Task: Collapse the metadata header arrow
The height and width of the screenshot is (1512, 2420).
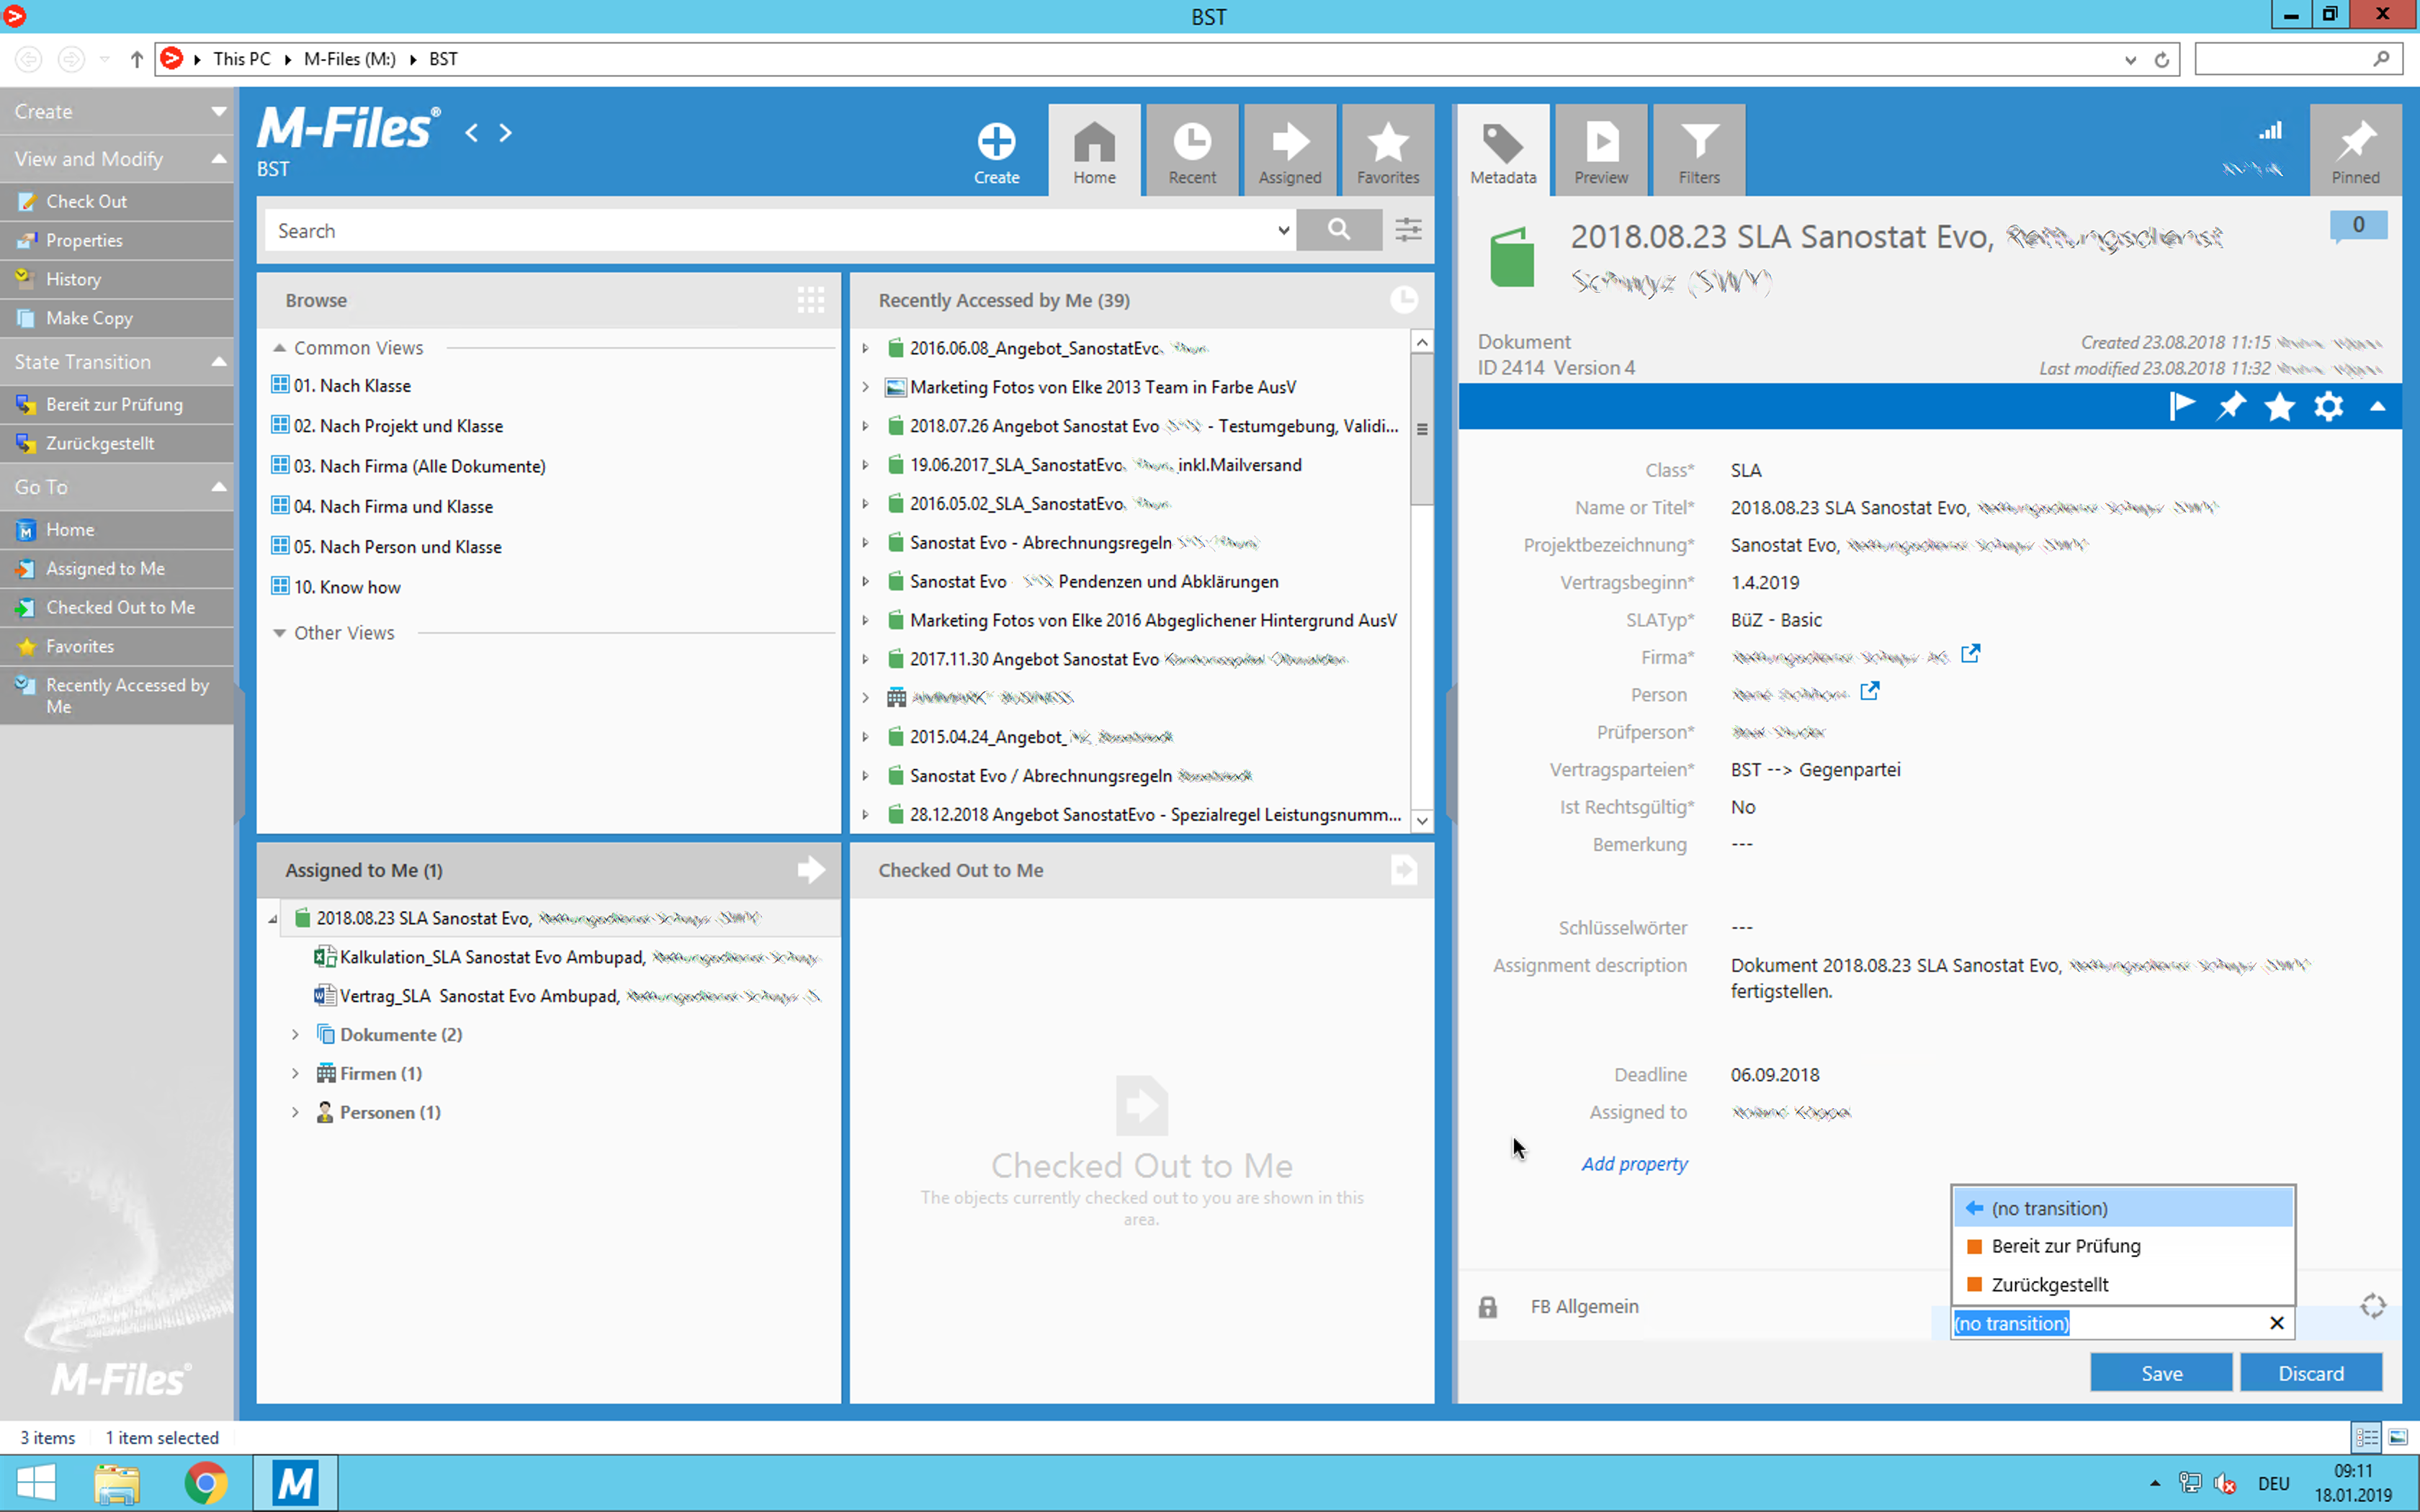Action: tap(2378, 407)
